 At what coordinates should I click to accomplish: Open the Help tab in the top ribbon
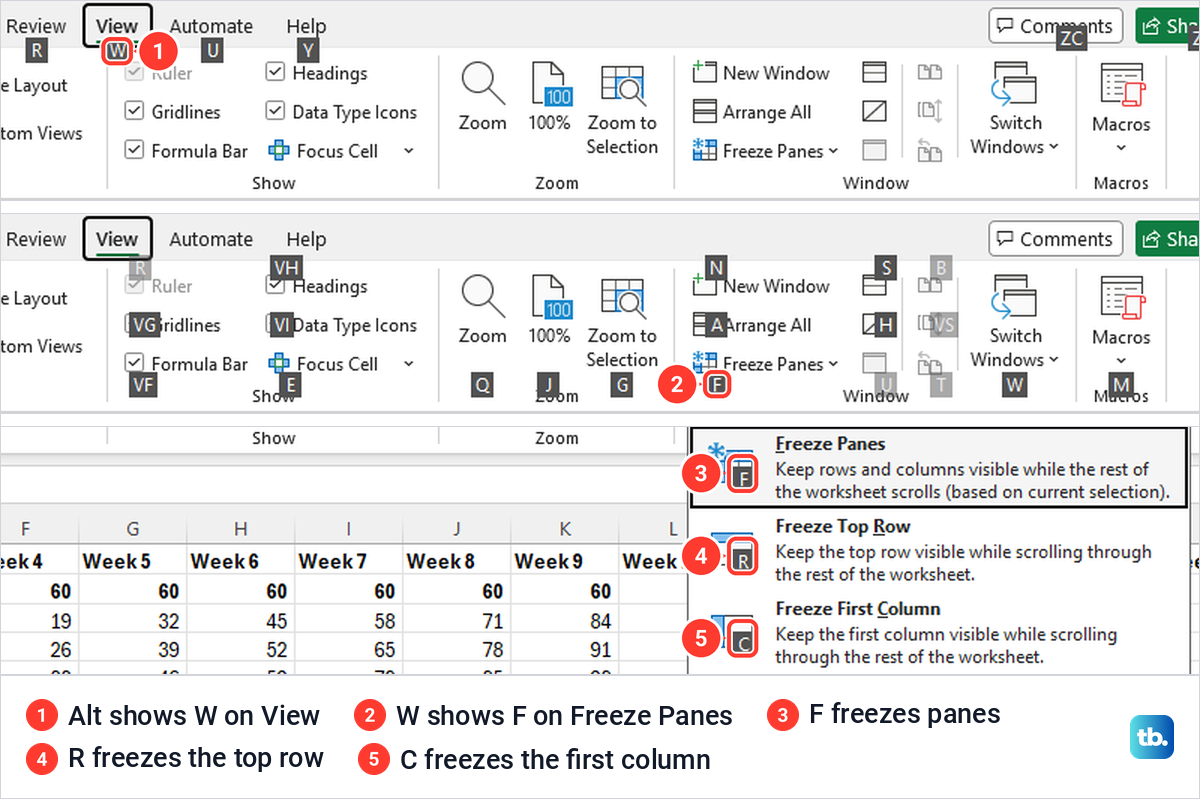306,27
